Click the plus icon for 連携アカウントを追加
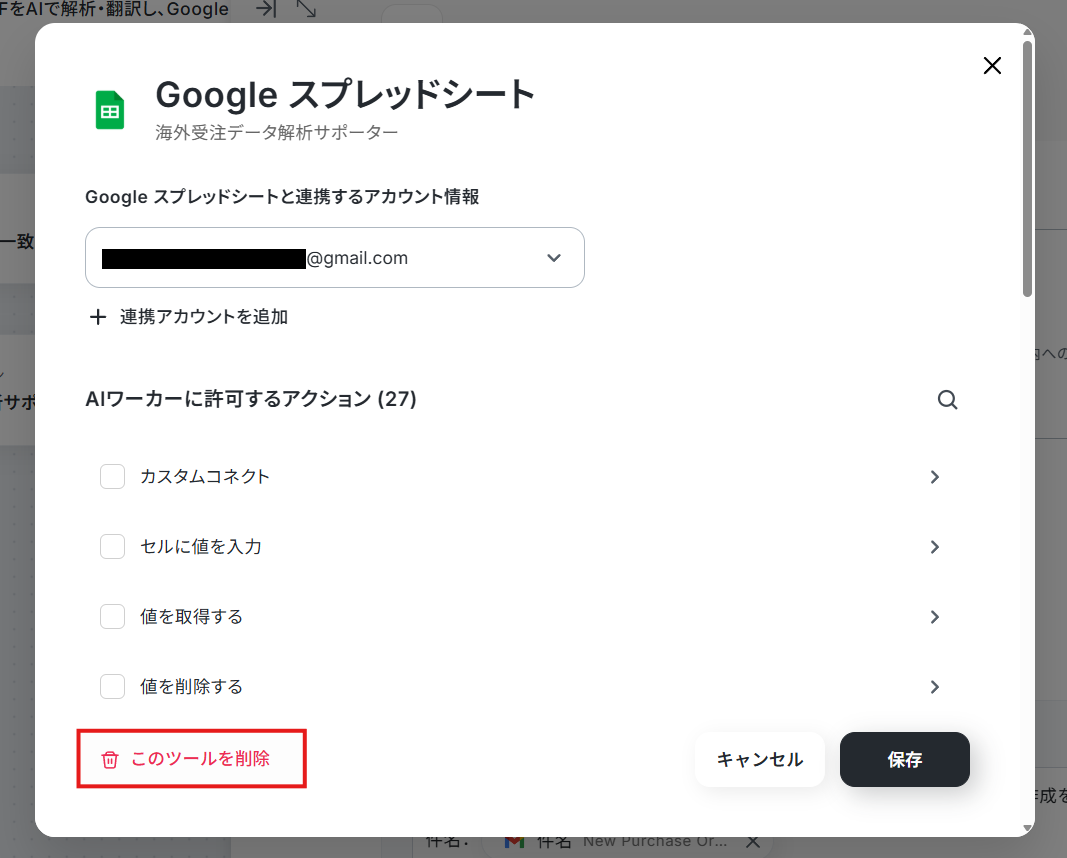The height and width of the screenshot is (858, 1067). (x=98, y=317)
